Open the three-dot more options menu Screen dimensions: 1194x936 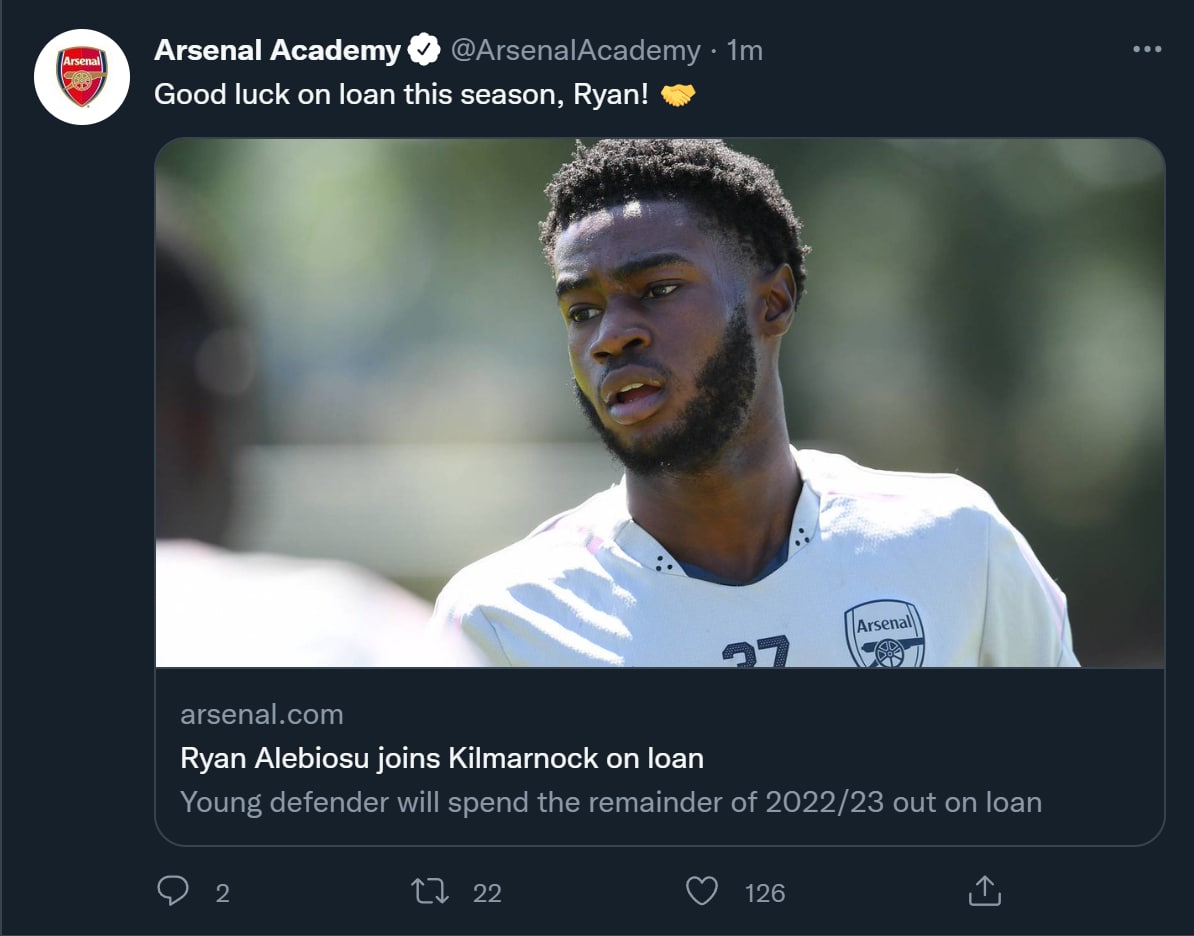coord(1146,49)
